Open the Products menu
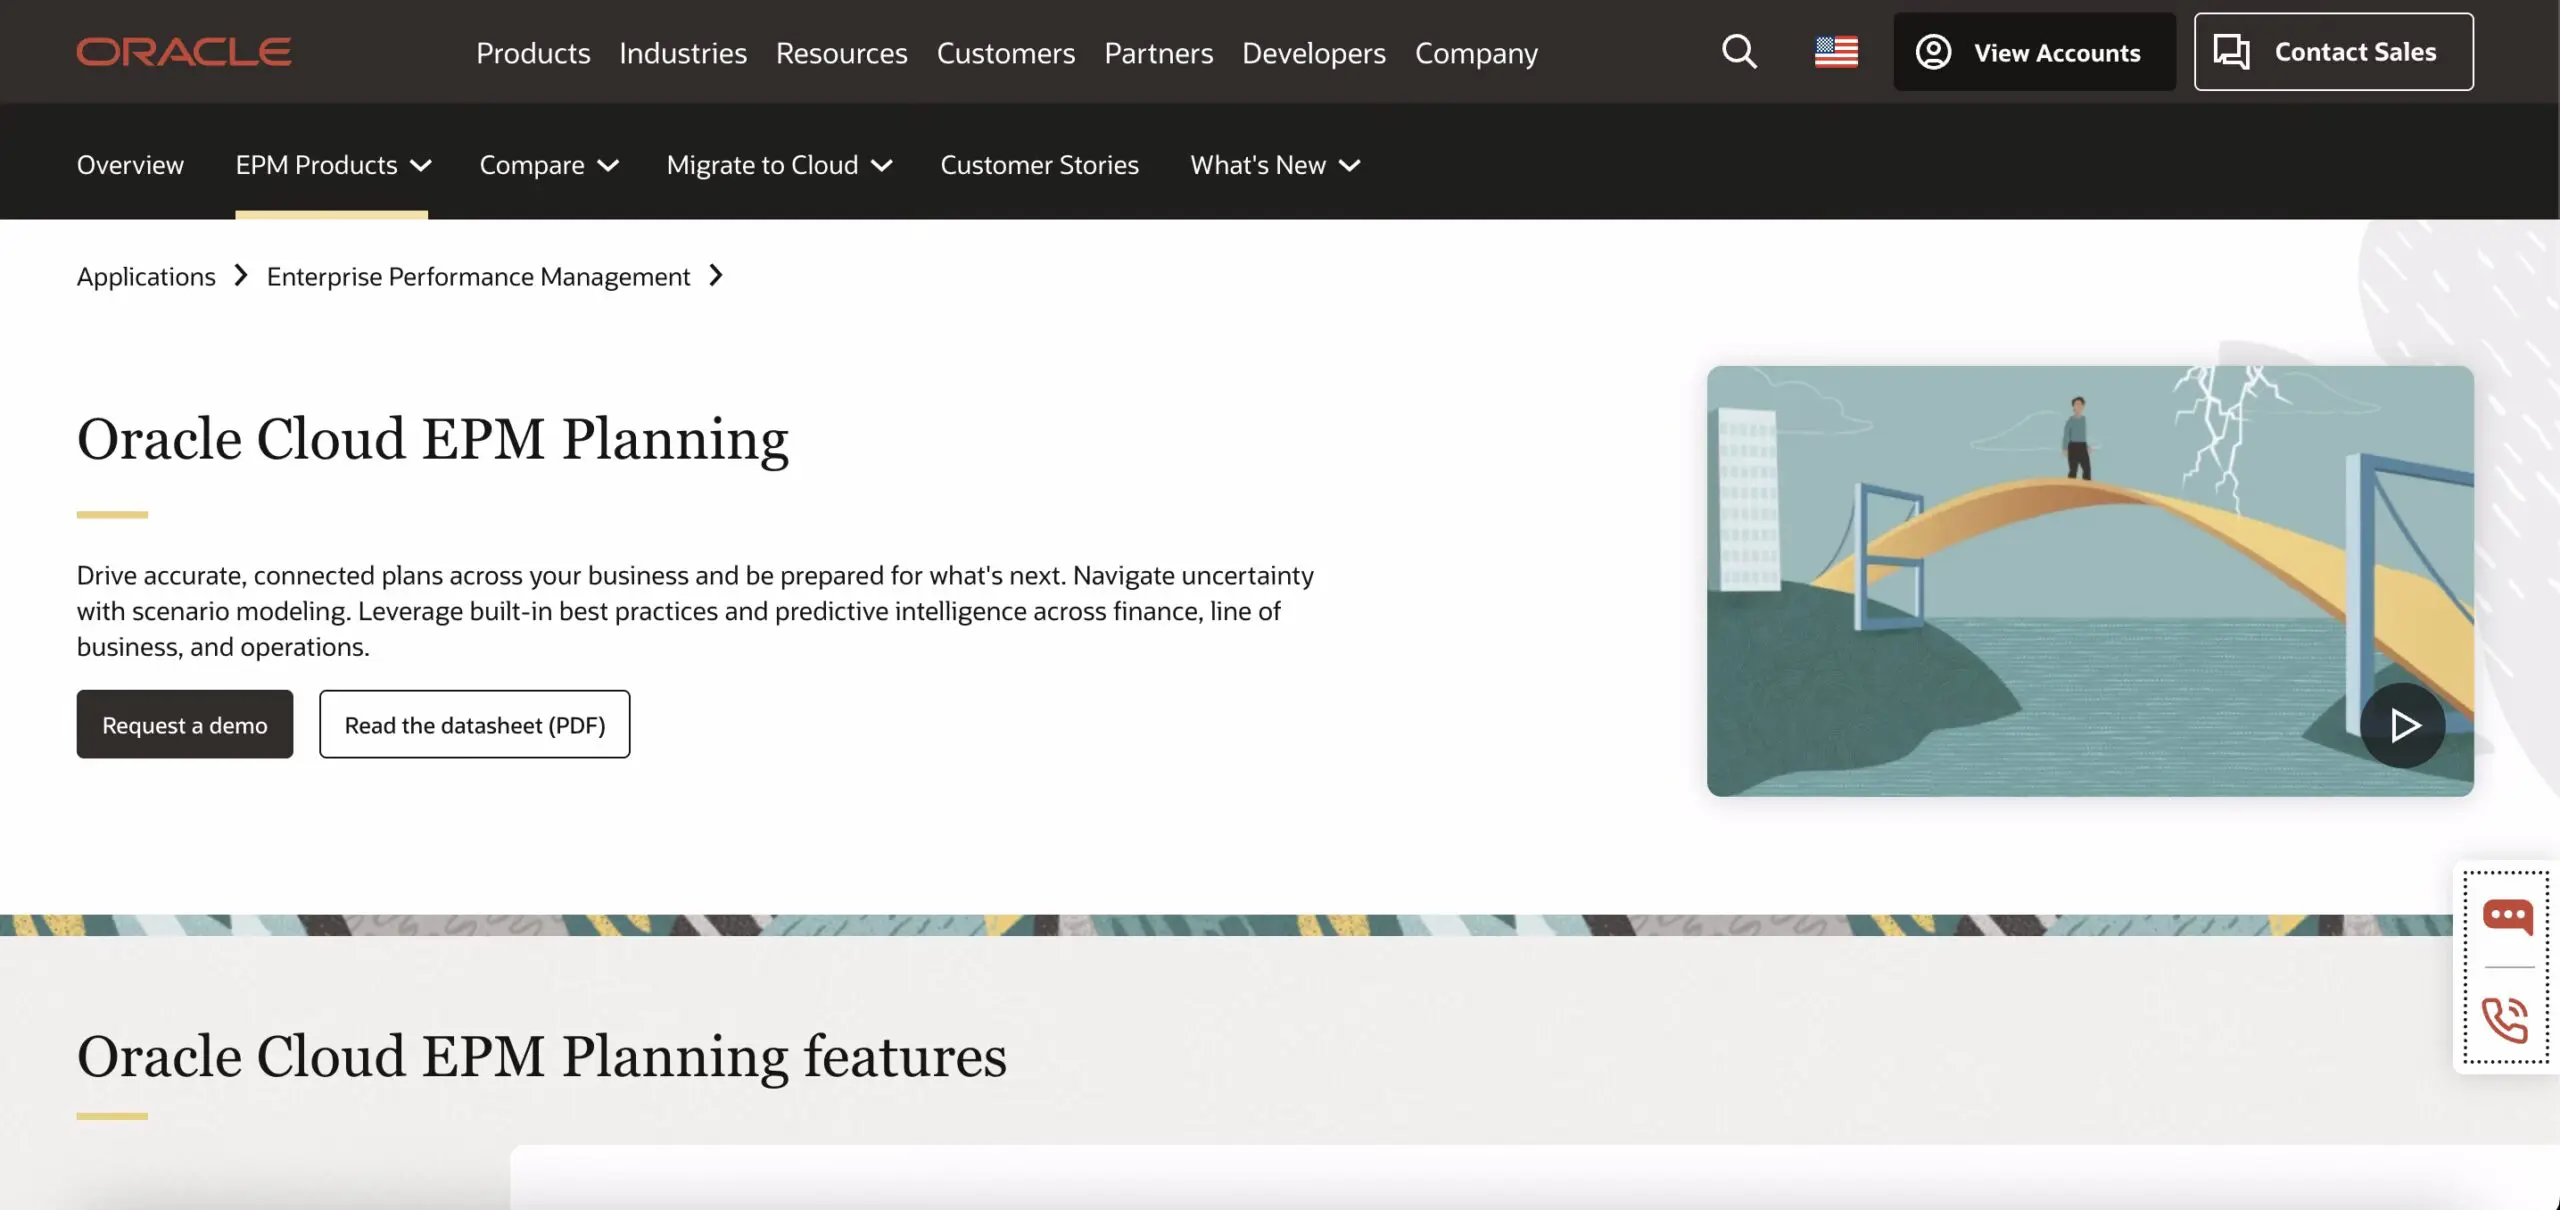Image resolution: width=2560 pixels, height=1210 pixels. [533, 53]
